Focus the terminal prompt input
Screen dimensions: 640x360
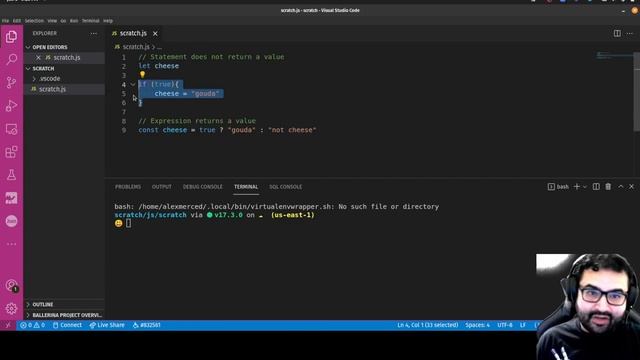128,223
